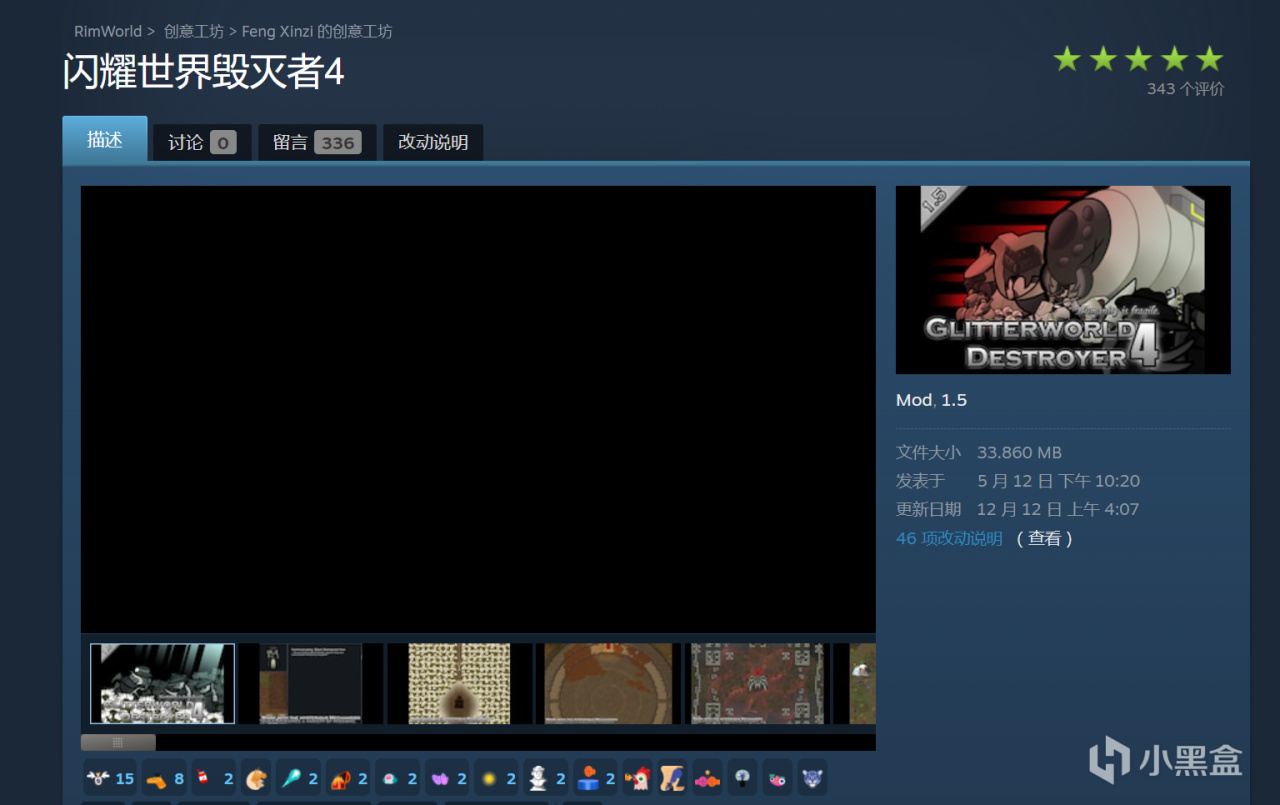
Task: Select the red and white award icon
Action: pyautogui.click(x=214, y=778)
